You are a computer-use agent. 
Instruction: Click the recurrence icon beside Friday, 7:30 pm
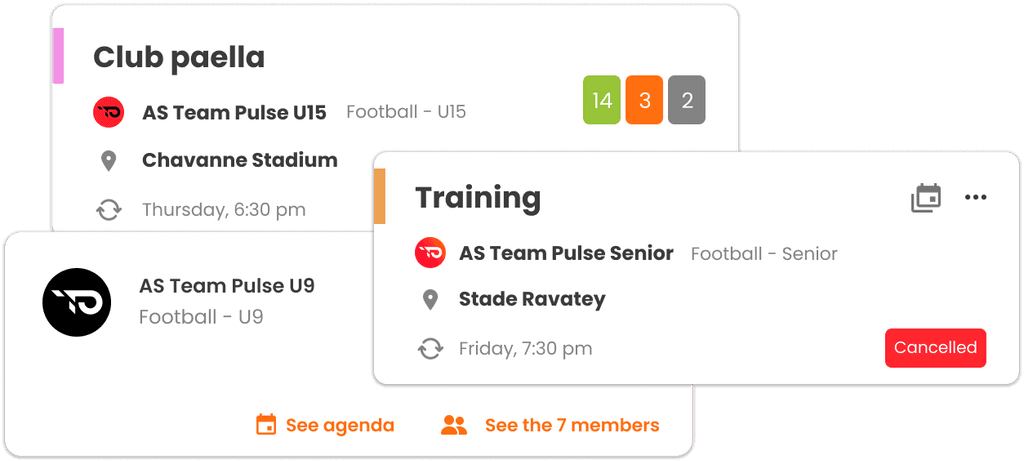(430, 349)
